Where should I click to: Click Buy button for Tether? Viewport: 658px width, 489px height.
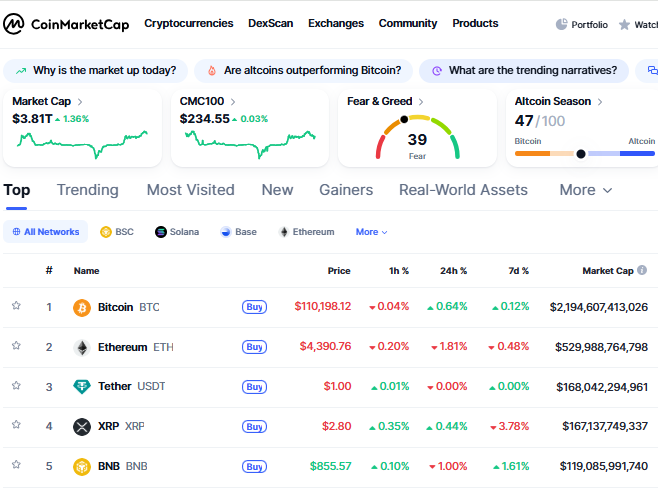254,387
